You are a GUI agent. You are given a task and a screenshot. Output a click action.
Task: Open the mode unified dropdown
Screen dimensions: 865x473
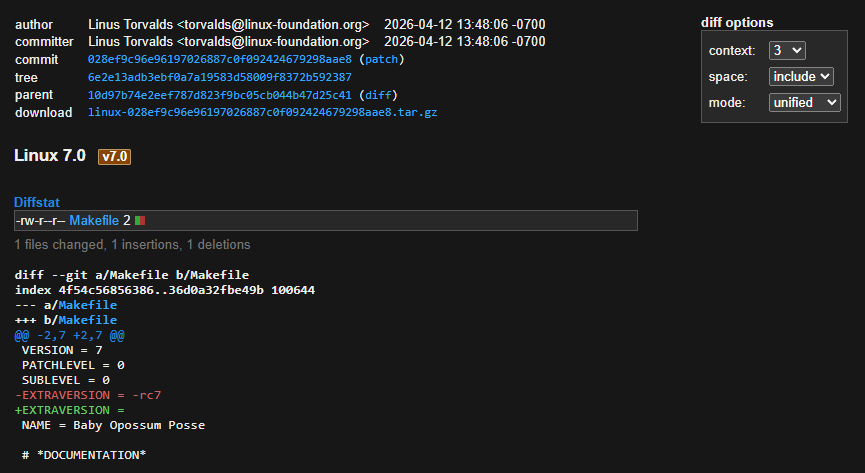(804, 102)
